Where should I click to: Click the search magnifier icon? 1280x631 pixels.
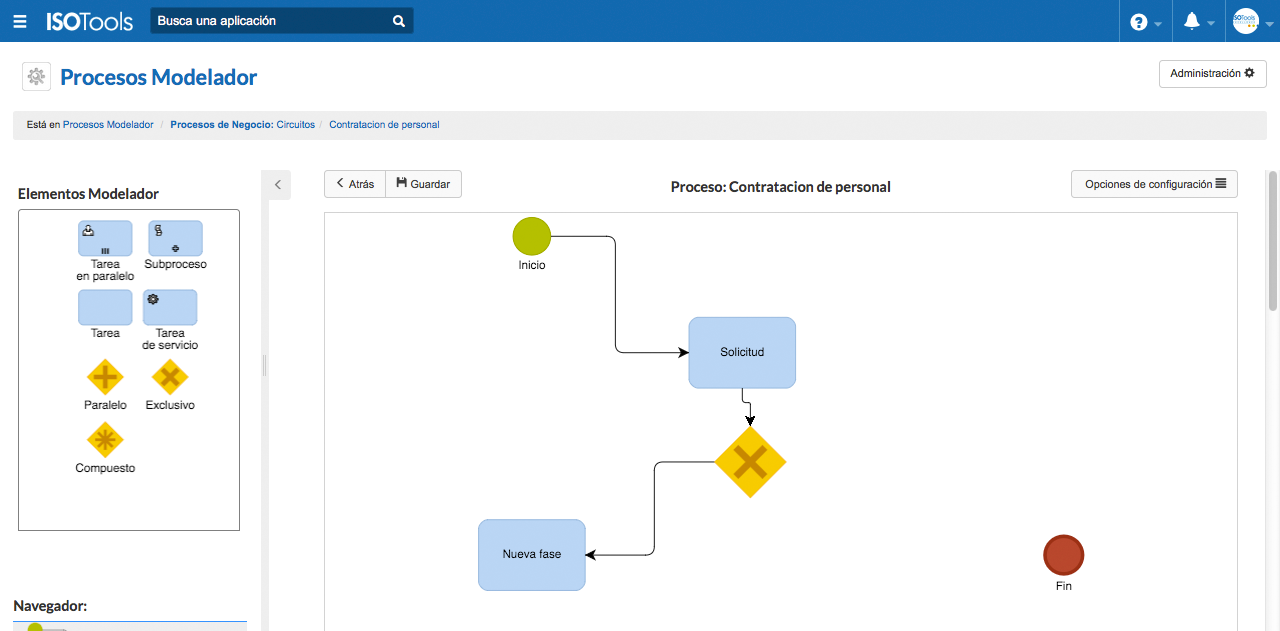399,21
